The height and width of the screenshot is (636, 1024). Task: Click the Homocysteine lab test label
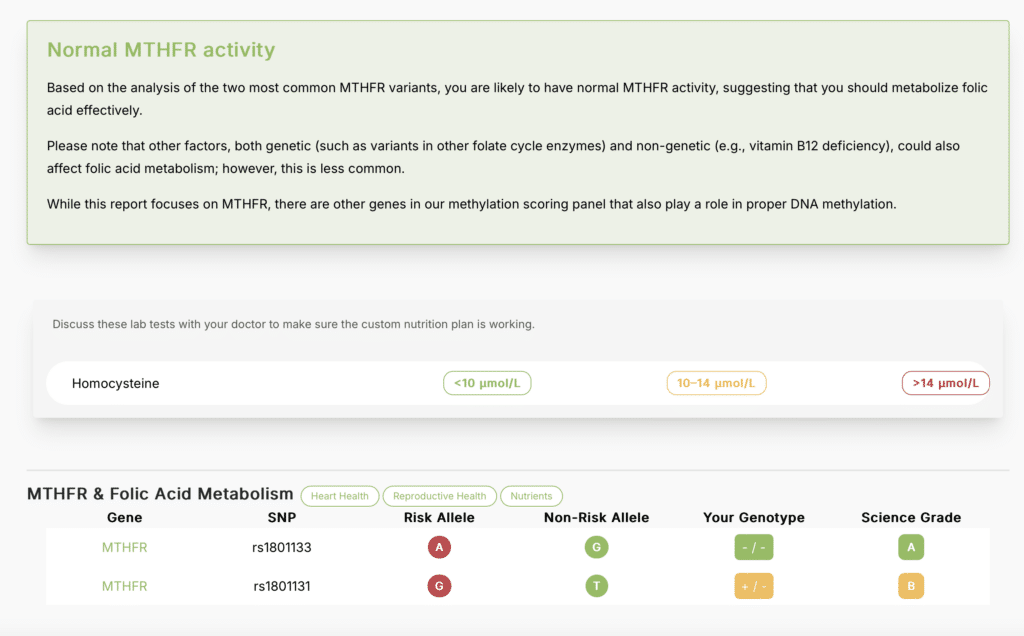coord(115,383)
